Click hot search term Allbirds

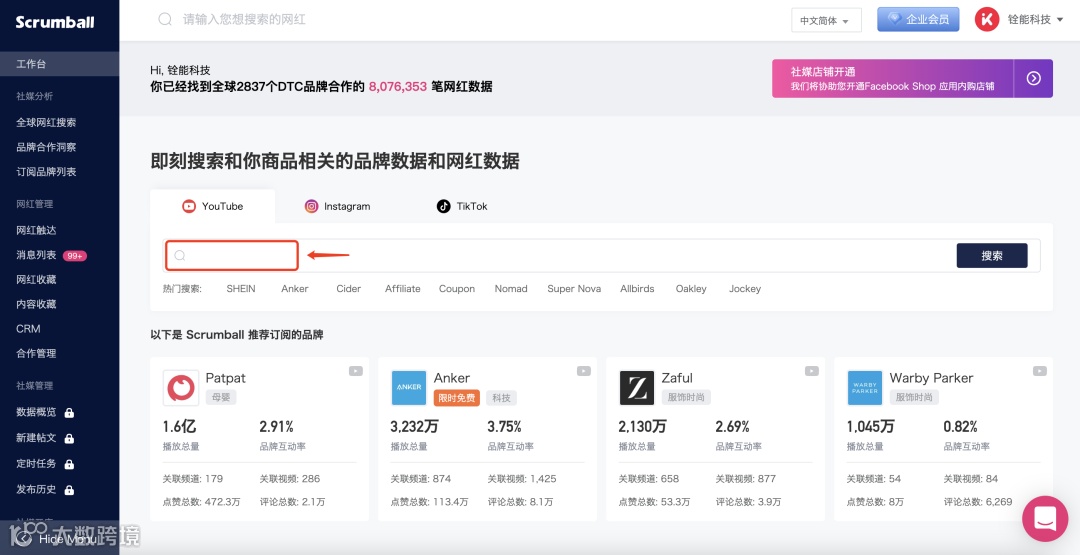pyautogui.click(x=637, y=289)
